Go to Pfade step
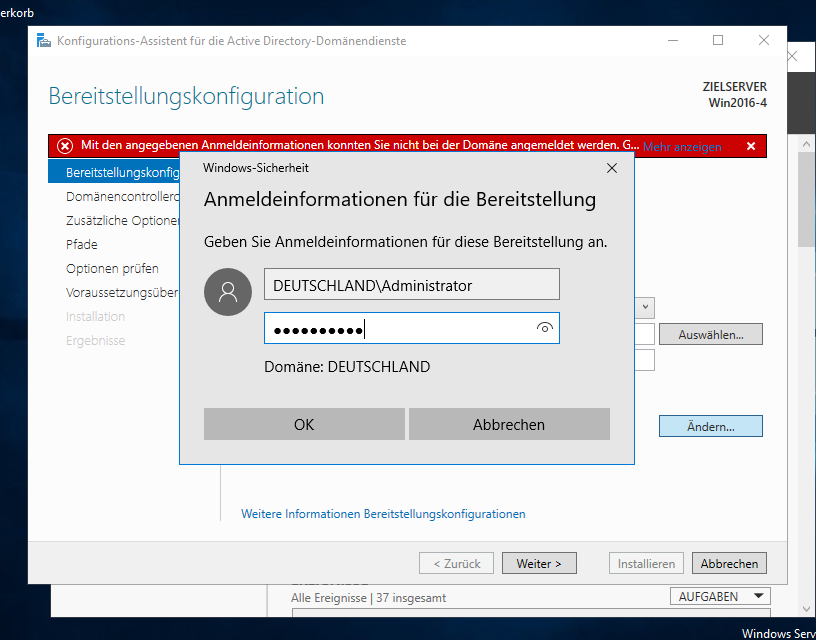816x640 pixels. tap(82, 244)
